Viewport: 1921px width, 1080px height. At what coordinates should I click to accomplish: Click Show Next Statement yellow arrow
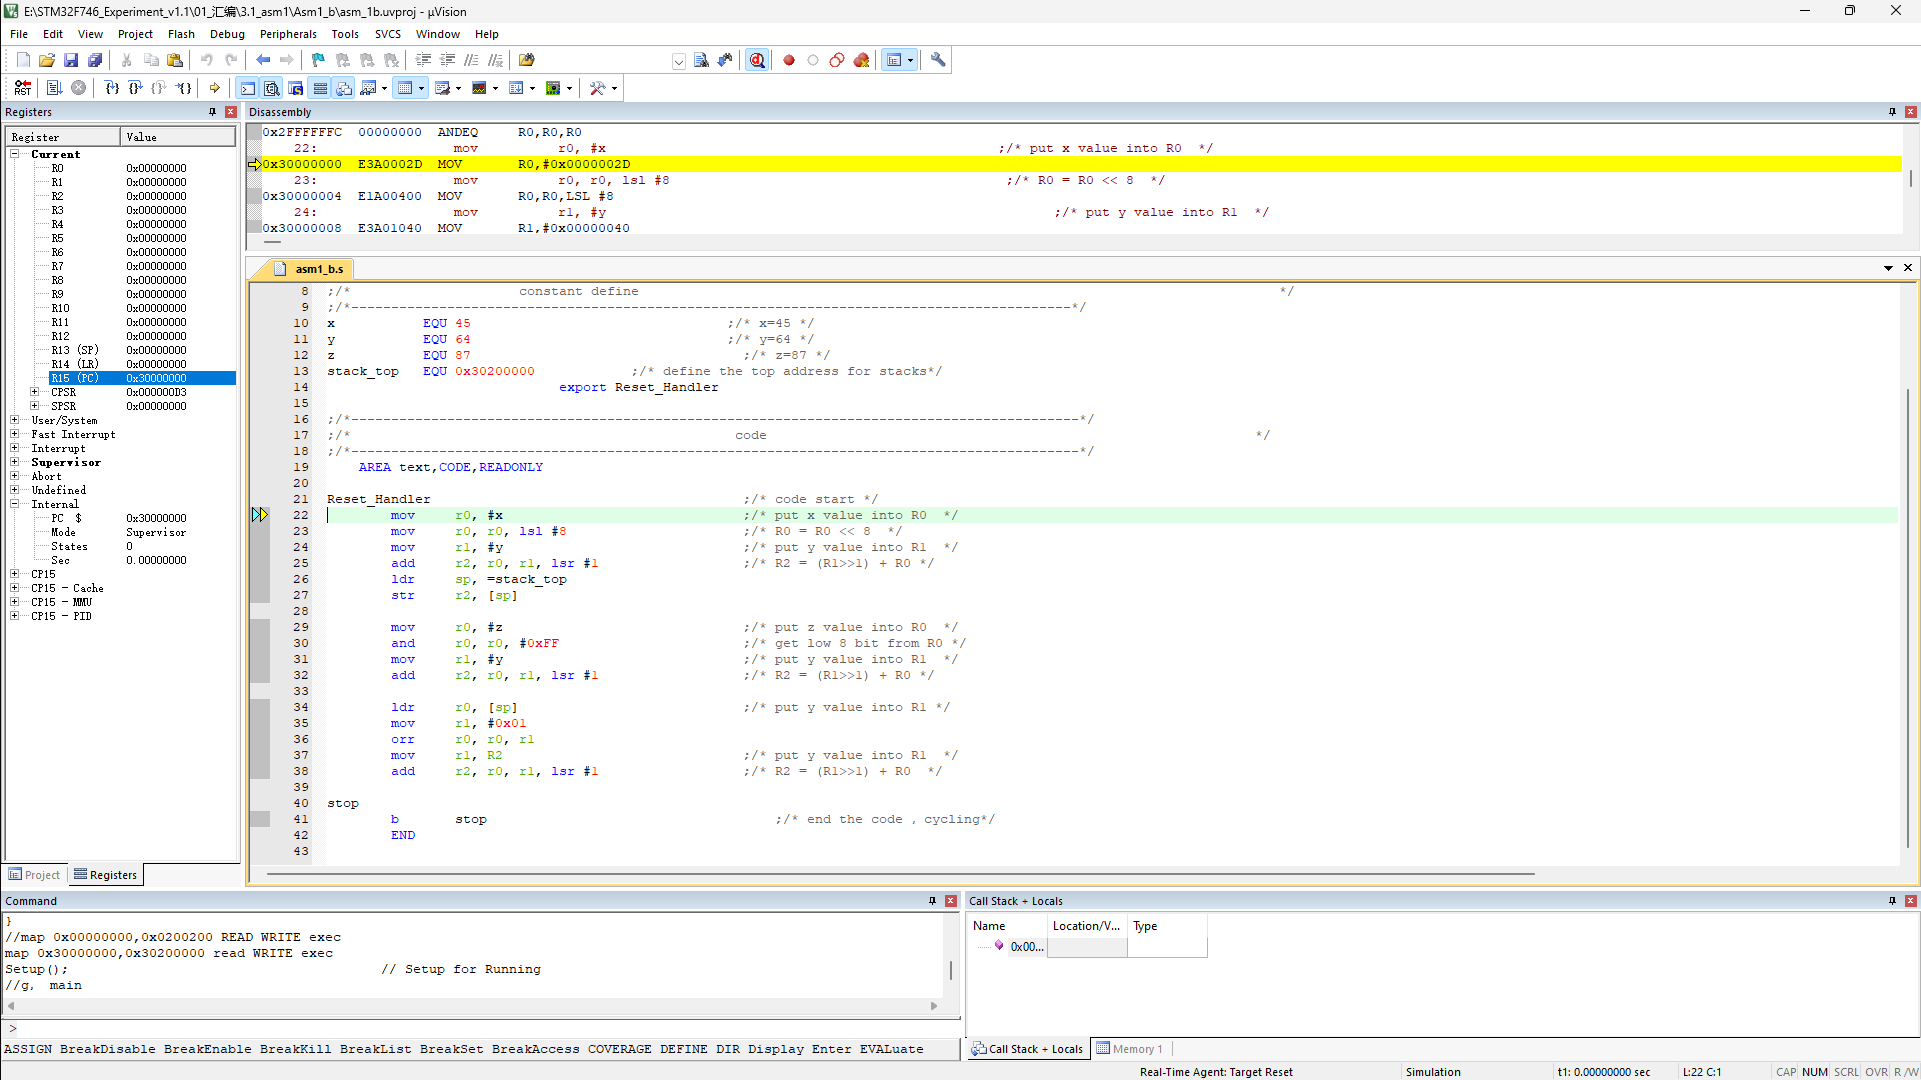pyautogui.click(x=215, y=88)
